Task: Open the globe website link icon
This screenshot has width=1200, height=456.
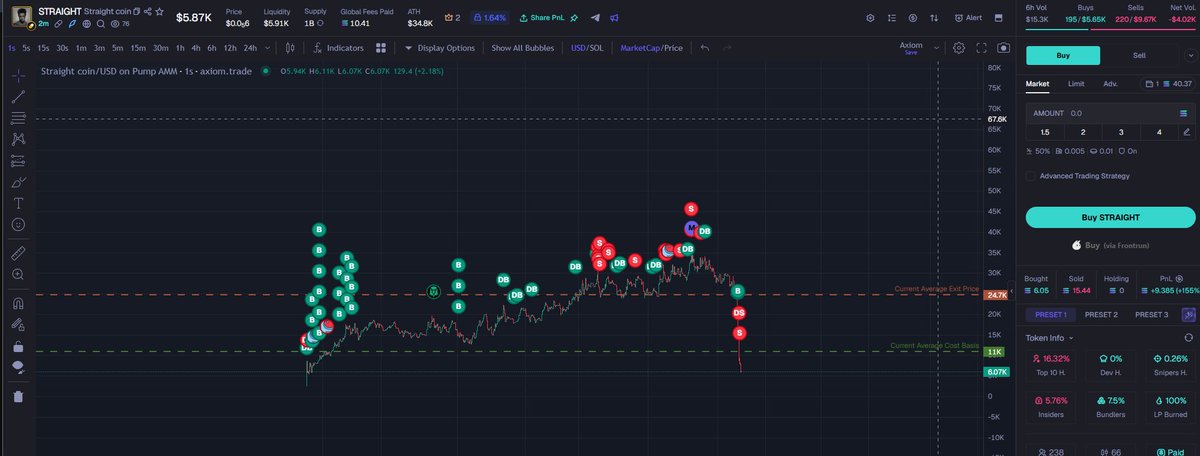Action: click(x=87, y=22)
